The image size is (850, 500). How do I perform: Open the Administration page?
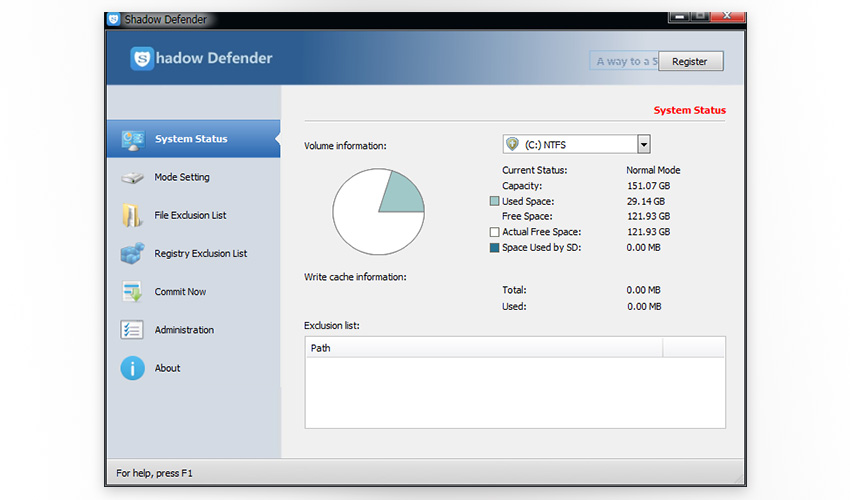184,330
